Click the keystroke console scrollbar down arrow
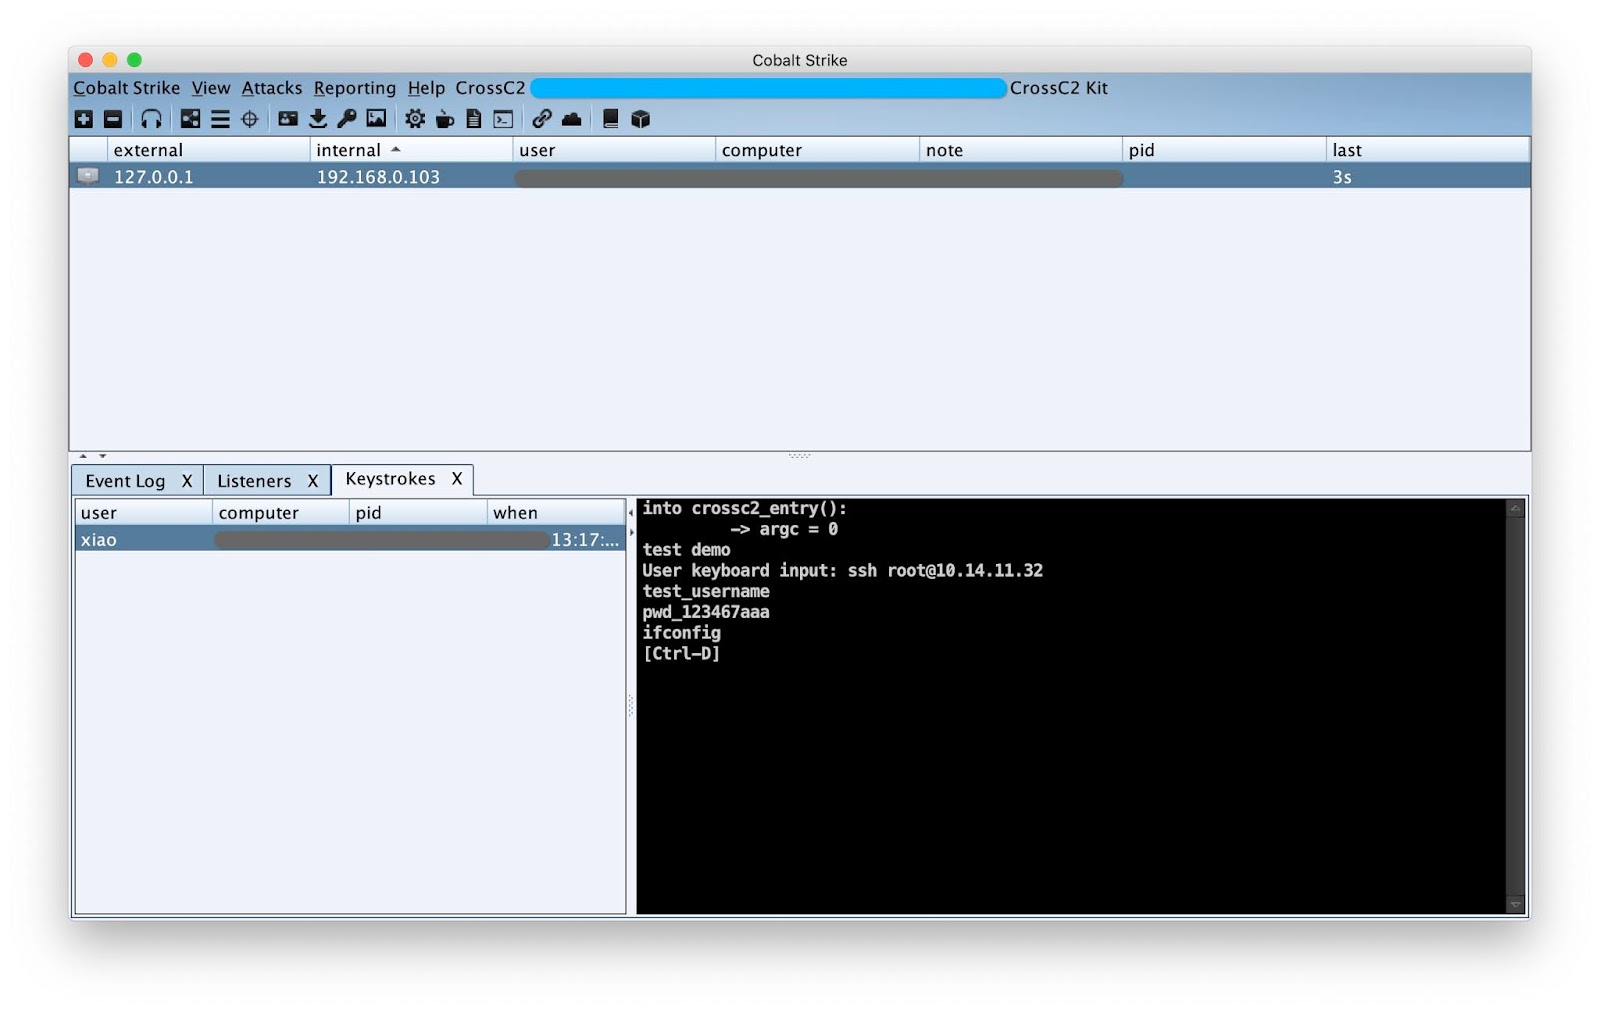Image resolution: width=1600 pixels, height=1011 pixels. pos(1515,904)
